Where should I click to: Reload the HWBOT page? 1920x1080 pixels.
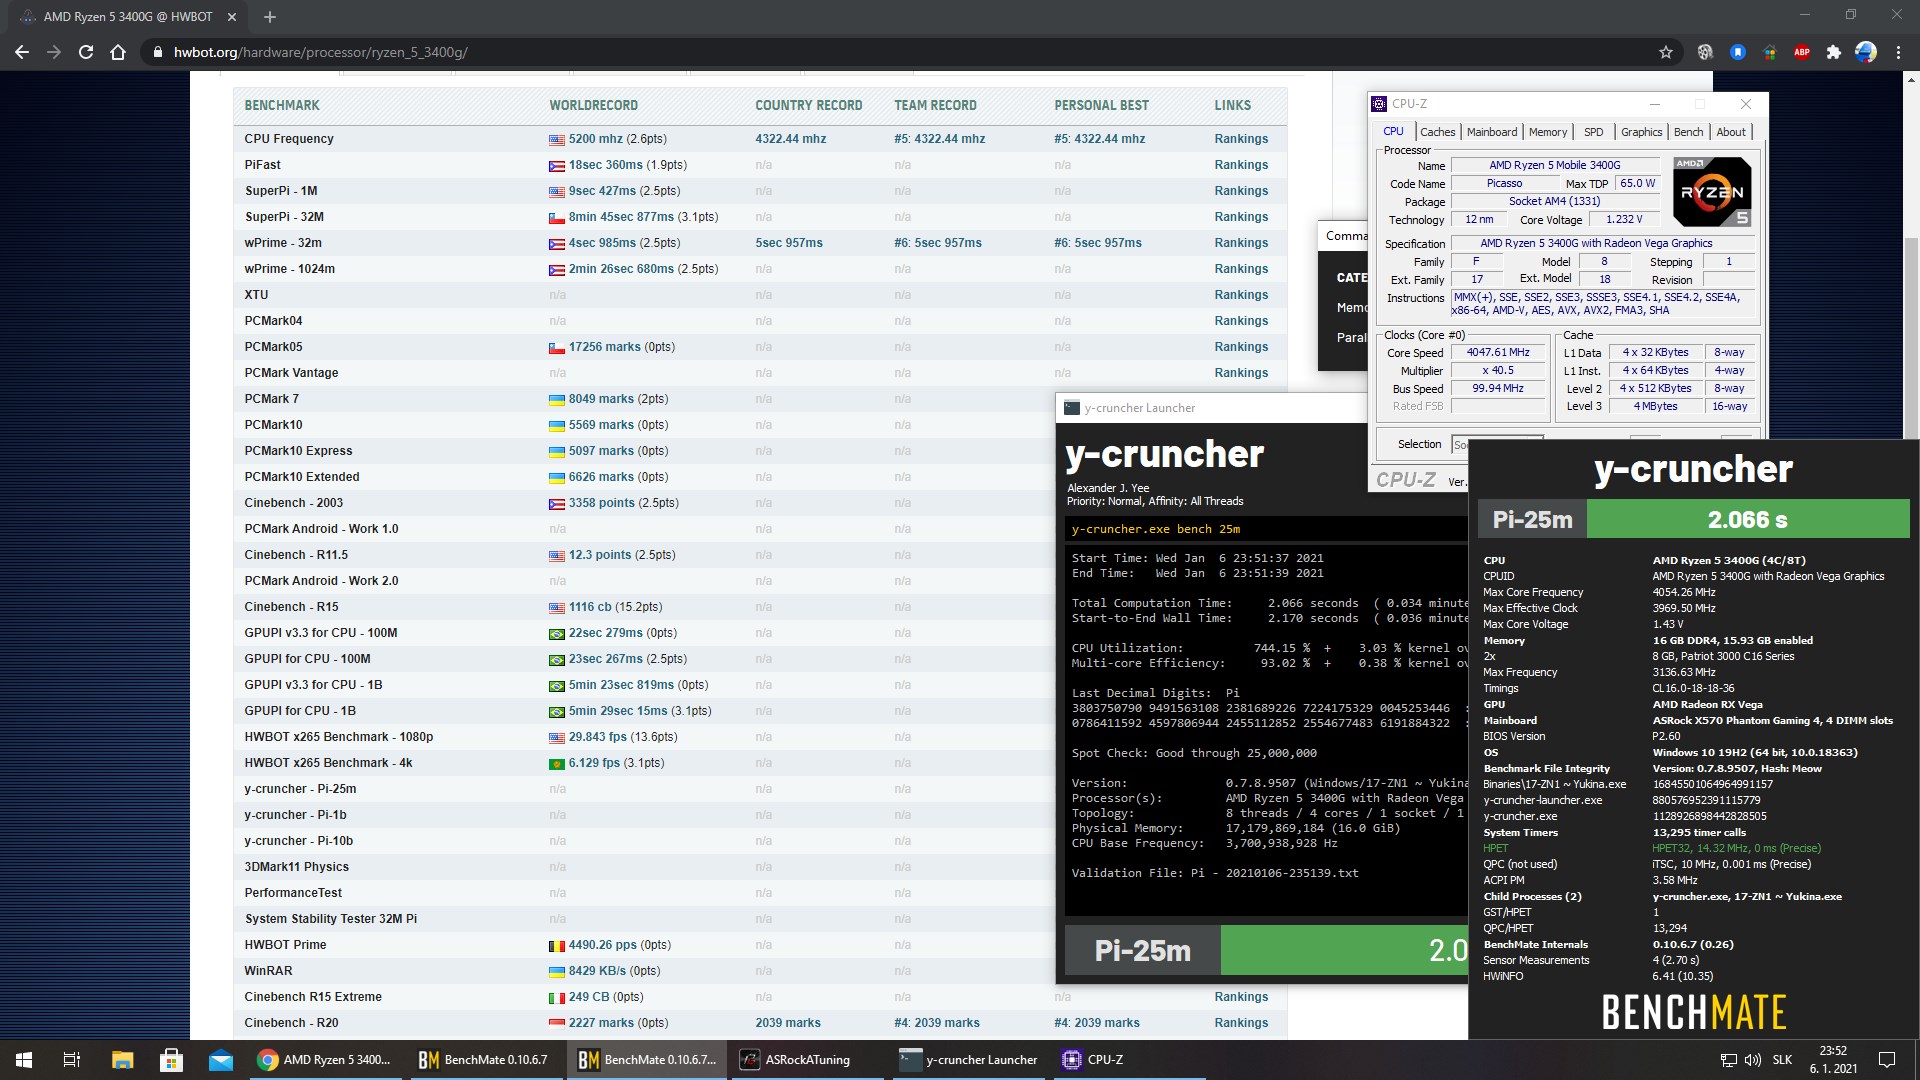86,52
